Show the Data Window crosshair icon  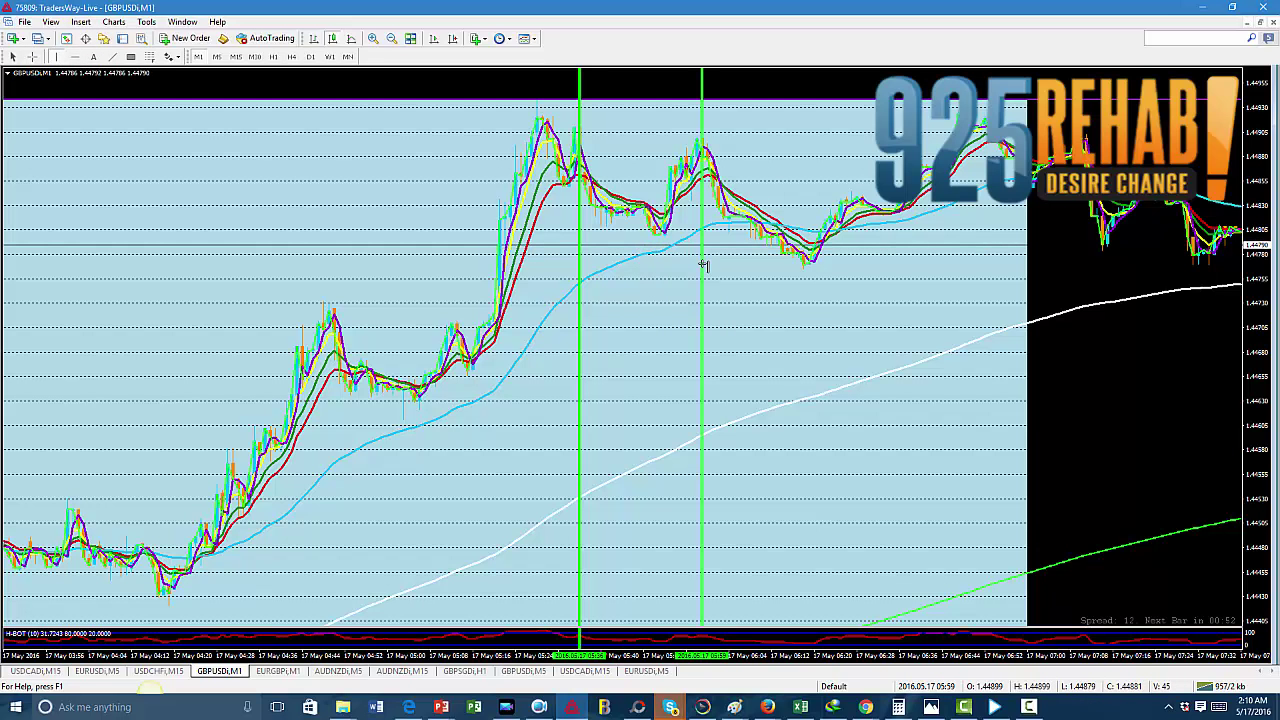86,39
